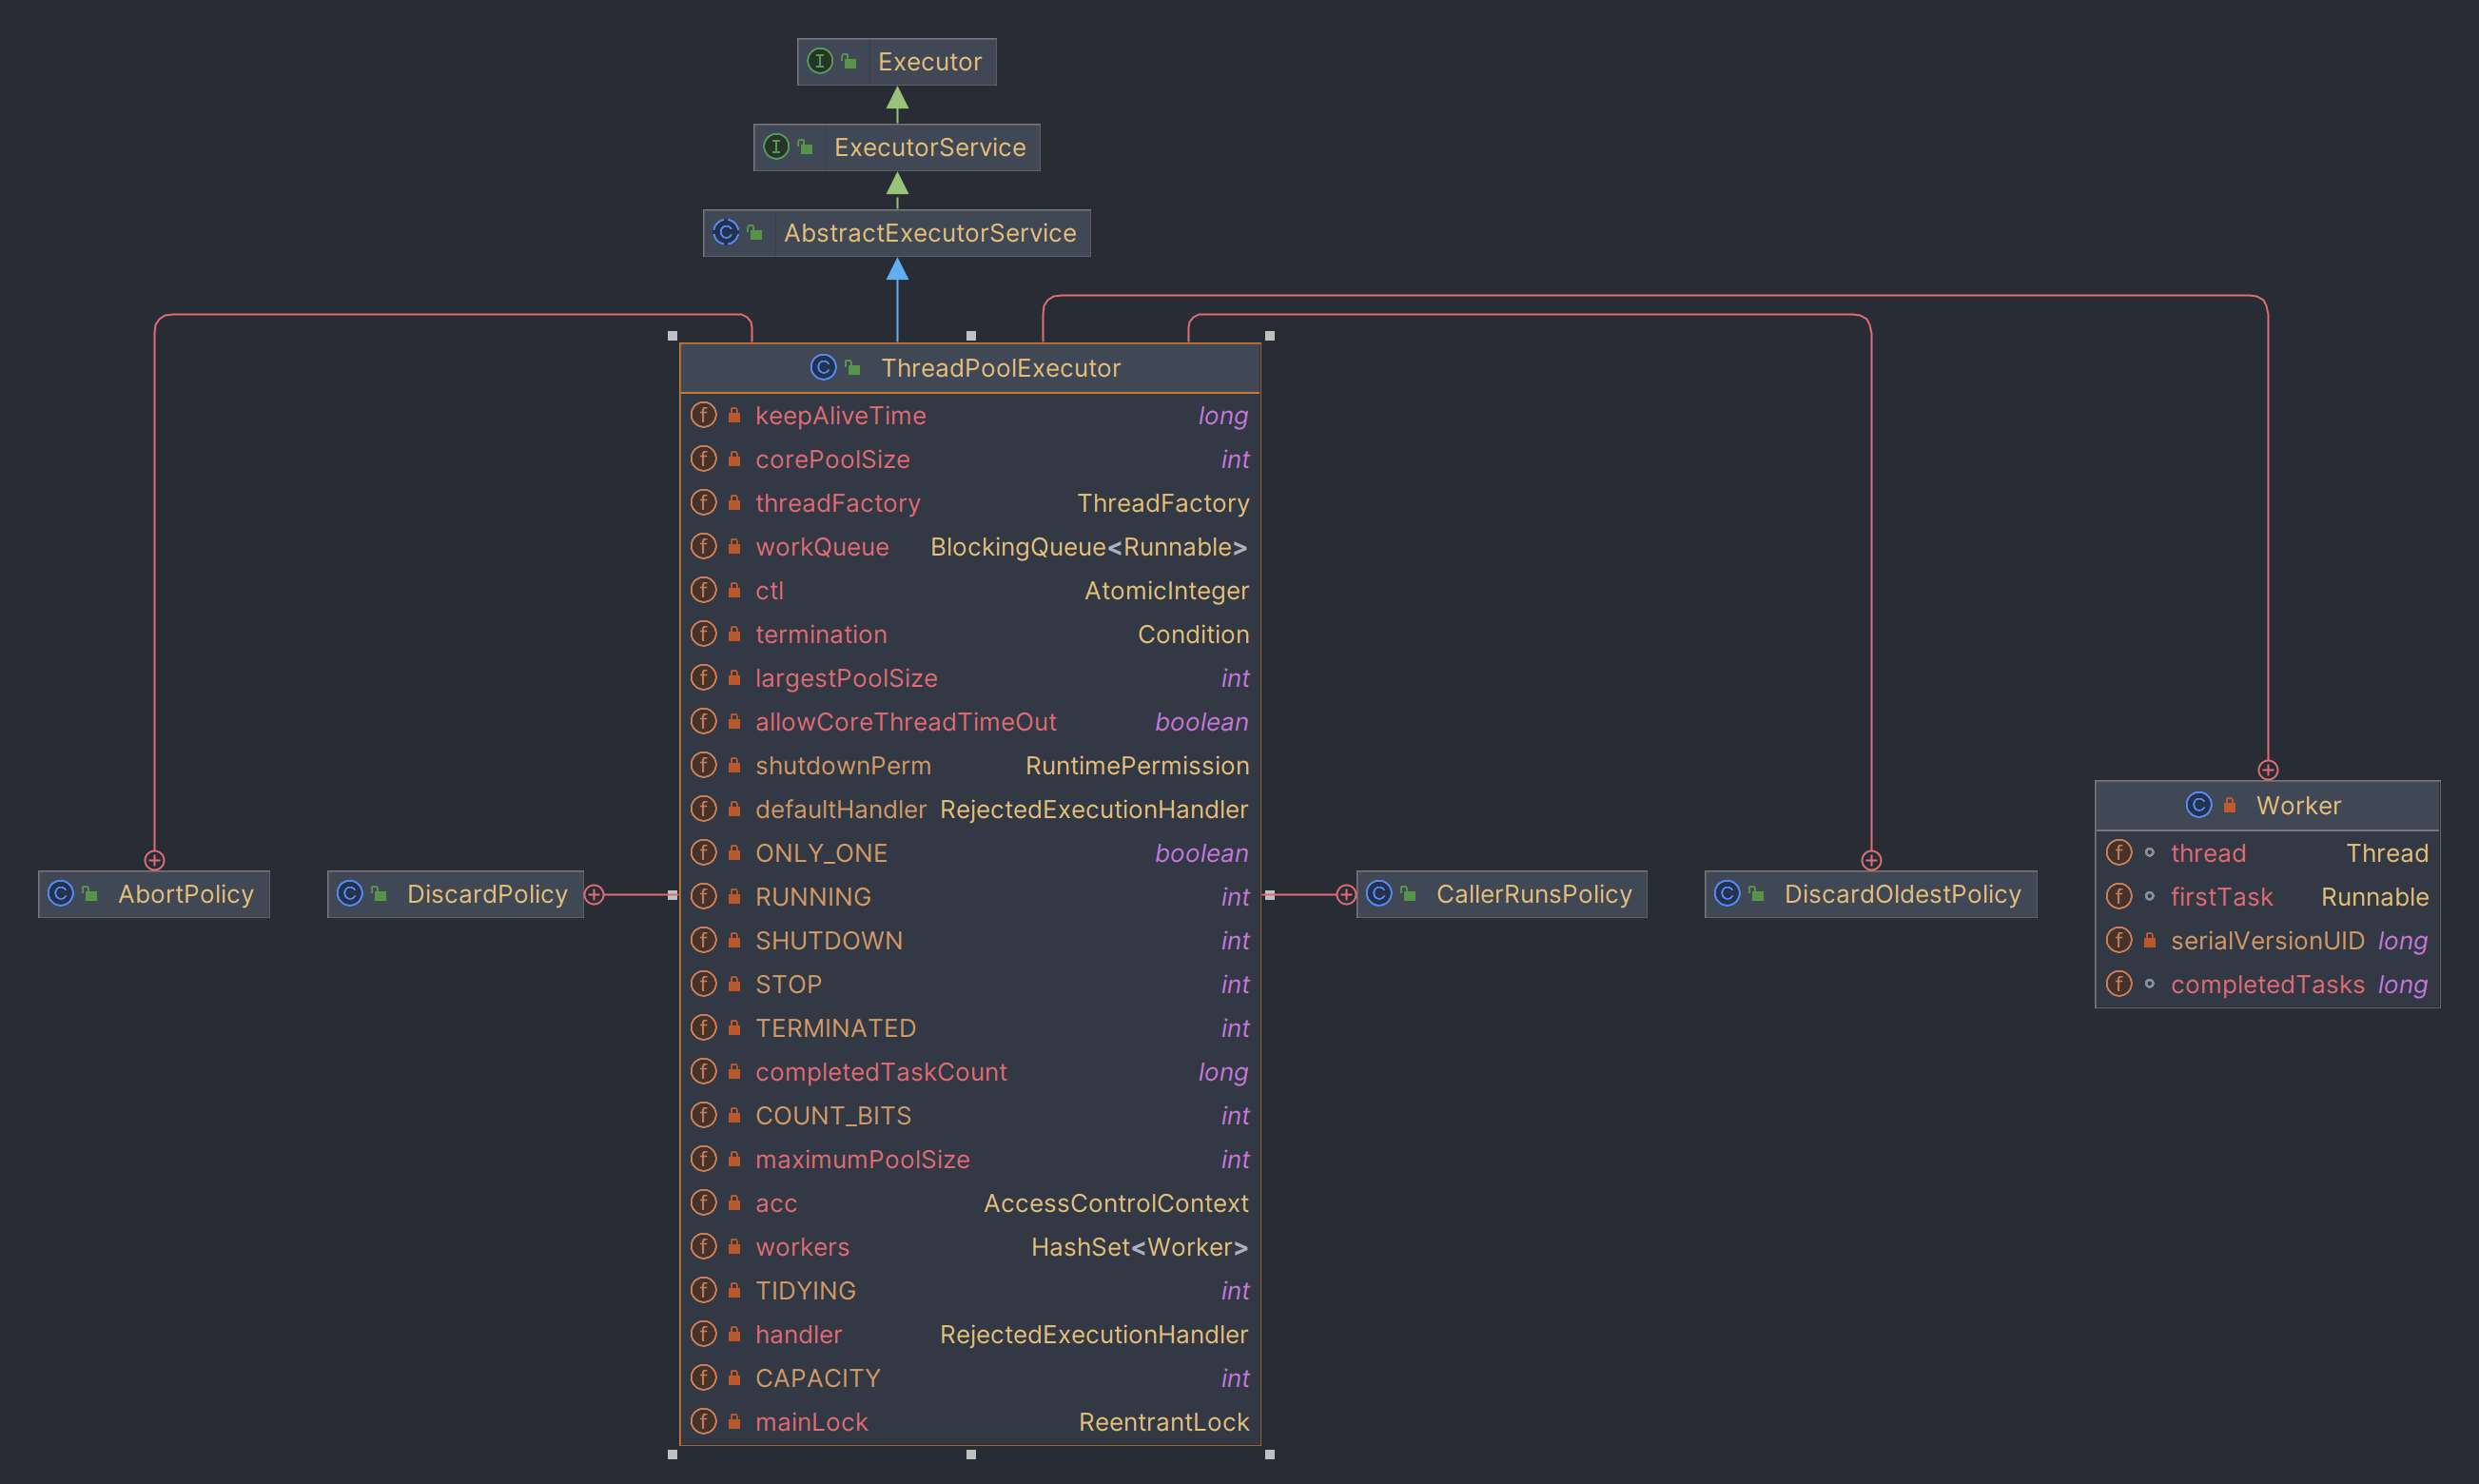
Task: Select the shutdownPerm field
Action: coord(969,765)
